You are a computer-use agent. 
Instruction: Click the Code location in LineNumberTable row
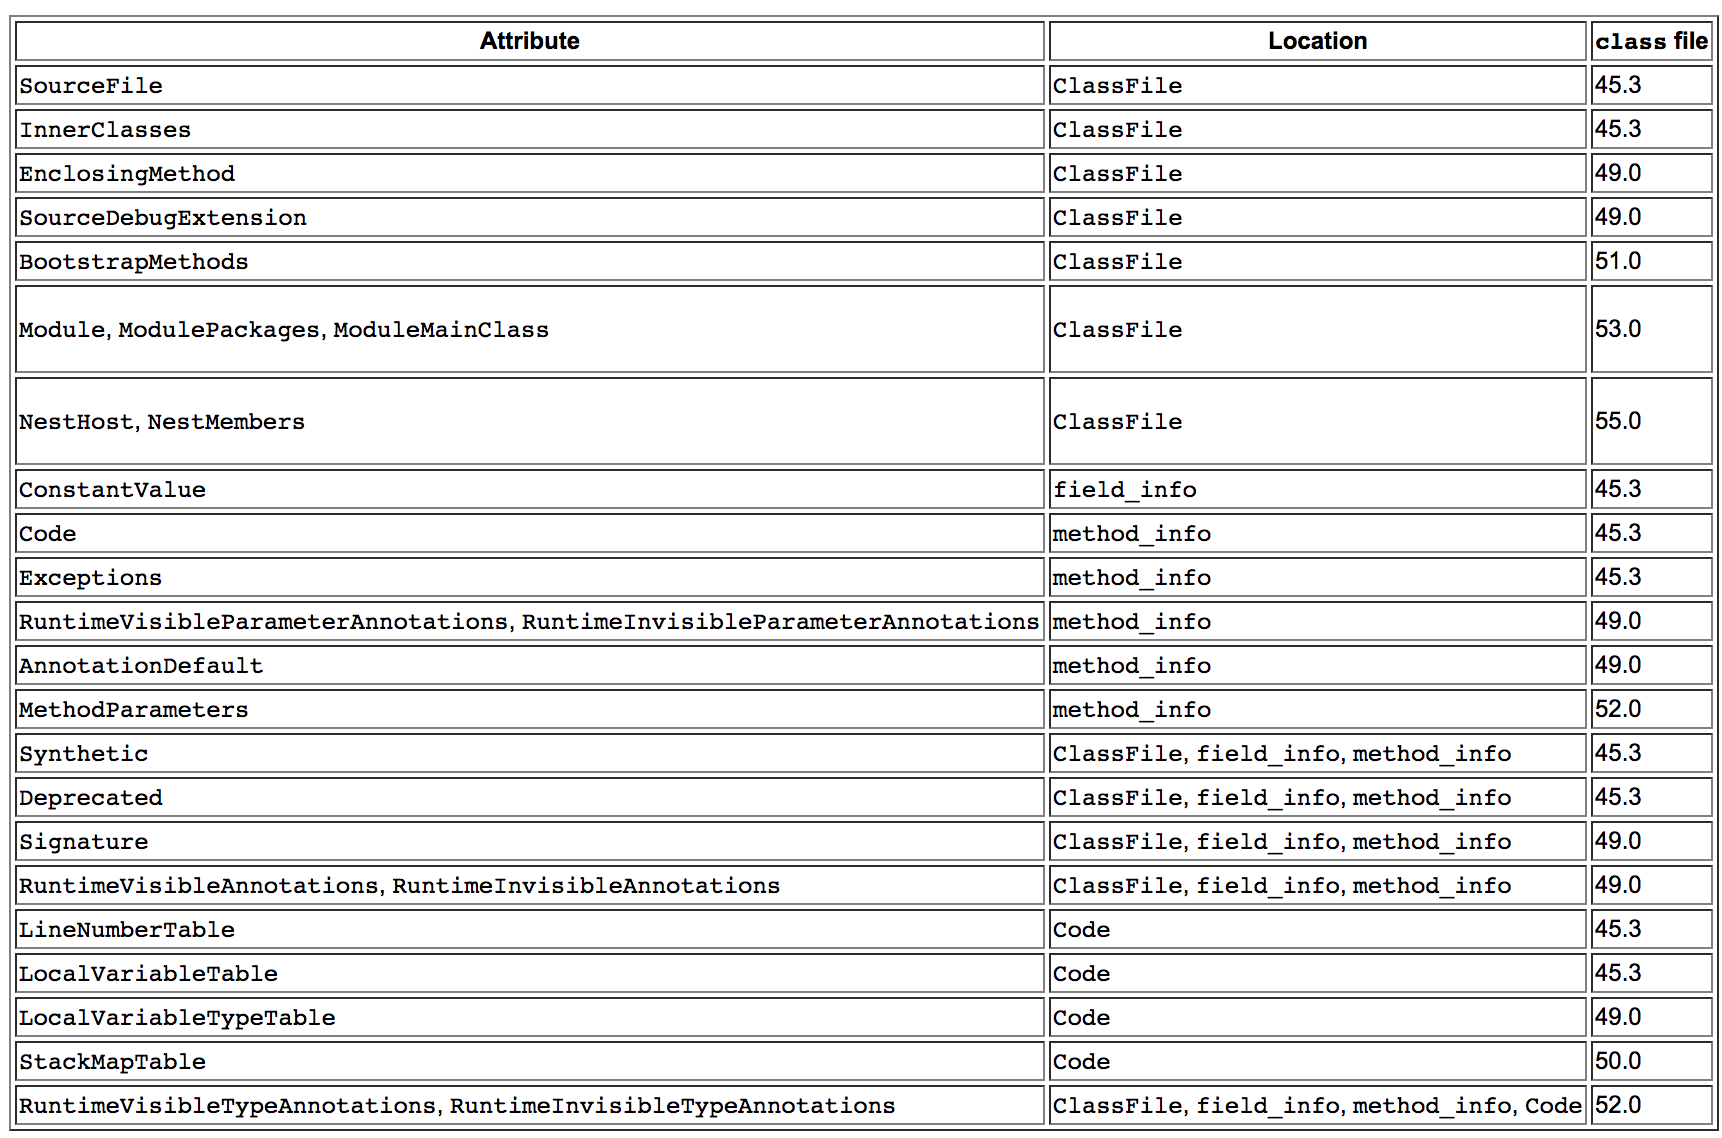point(1317,929)
